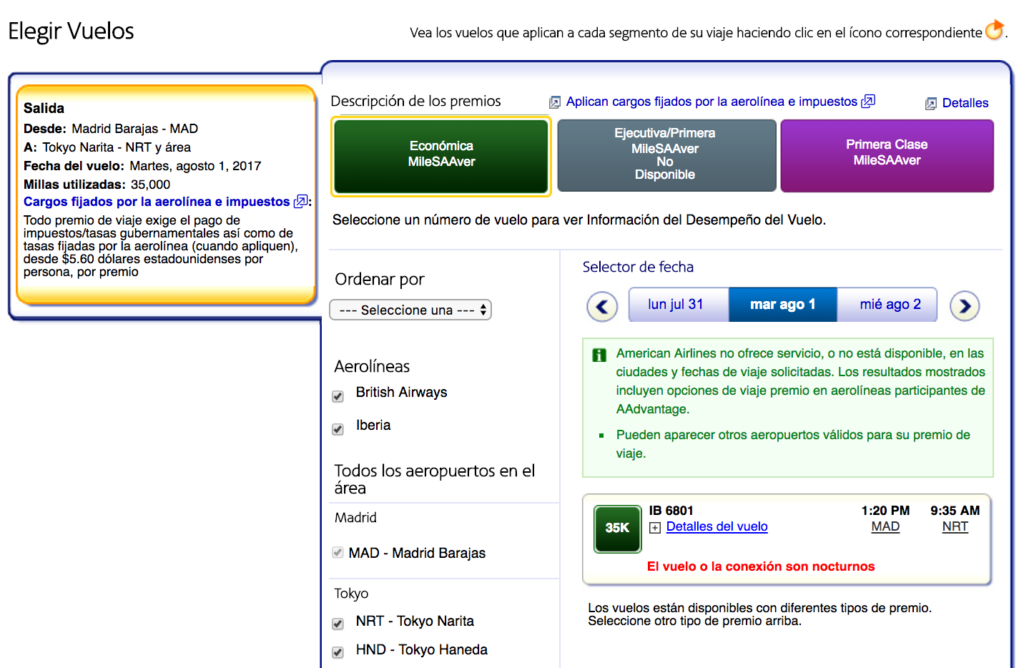
Task: Click popup icon before 'Aplican cargos fijados'
Action: click(554, 102)
